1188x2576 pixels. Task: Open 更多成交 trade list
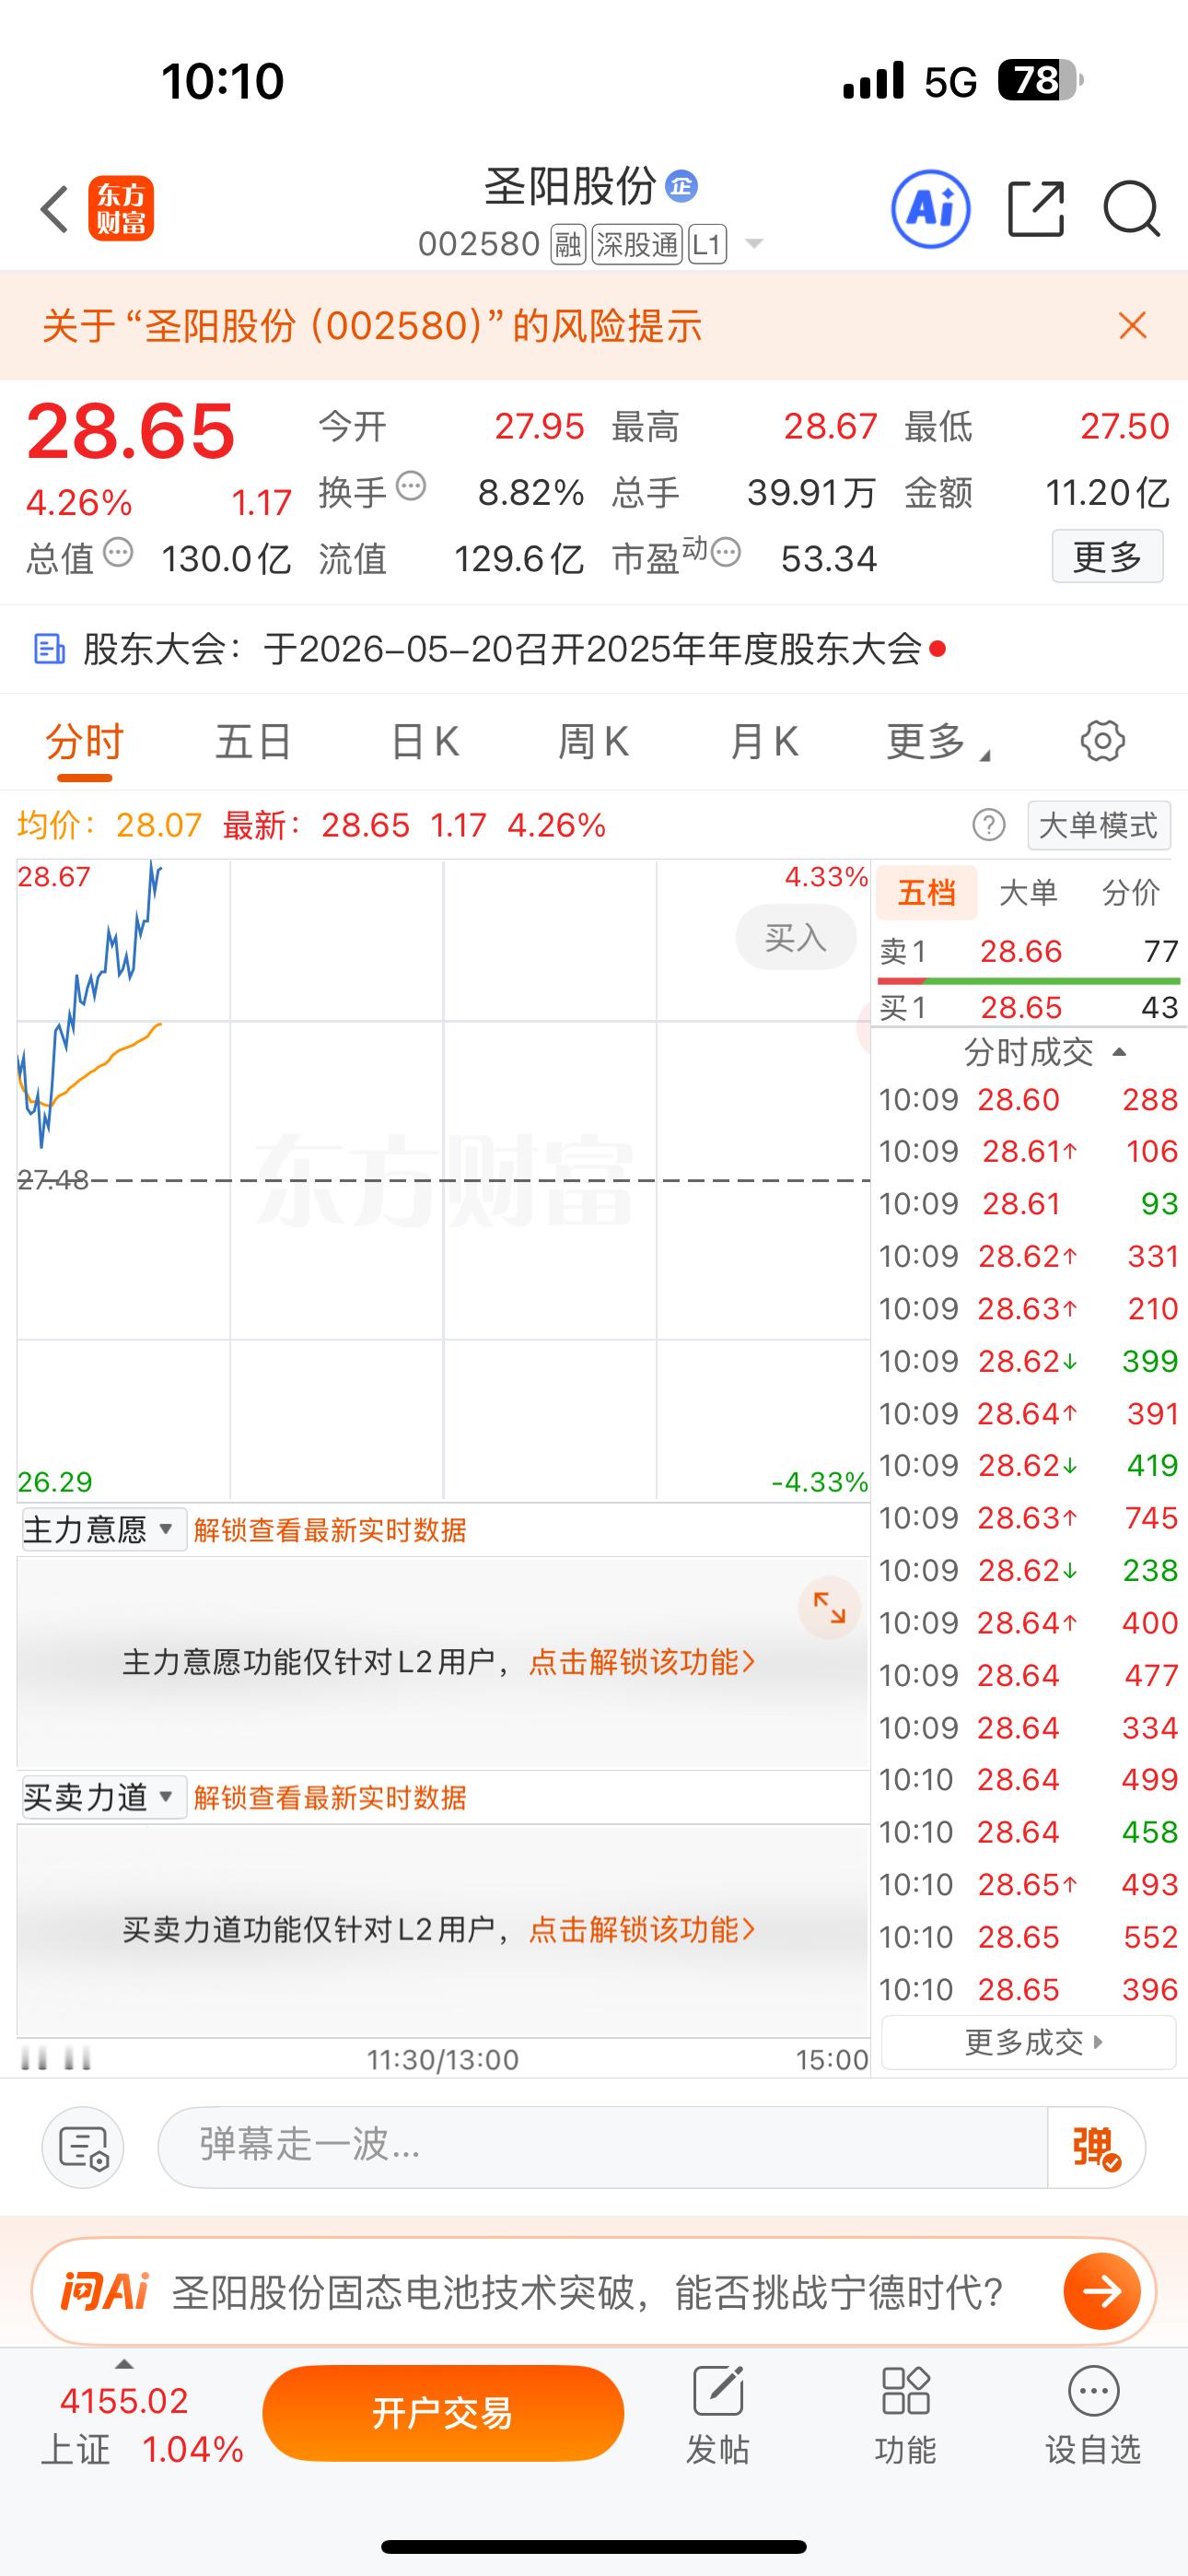click(1028, 2042)
